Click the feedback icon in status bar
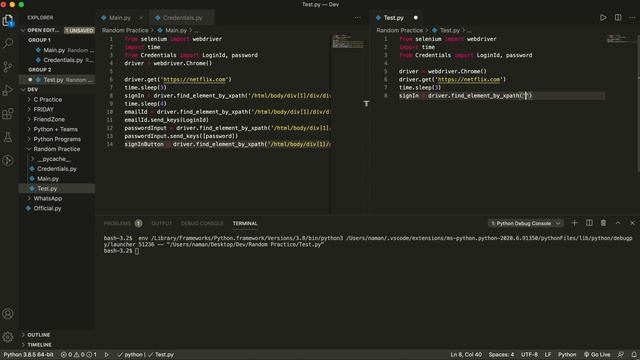This screenshot has width=640, height=360. point(621,355)
